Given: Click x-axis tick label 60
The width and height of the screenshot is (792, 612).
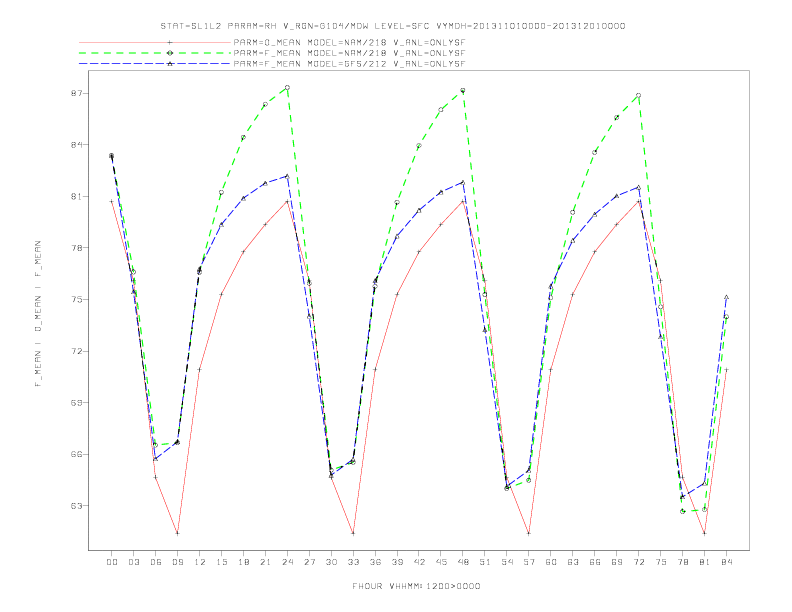Looking at the screenshot, I should (x=551, y=562).
